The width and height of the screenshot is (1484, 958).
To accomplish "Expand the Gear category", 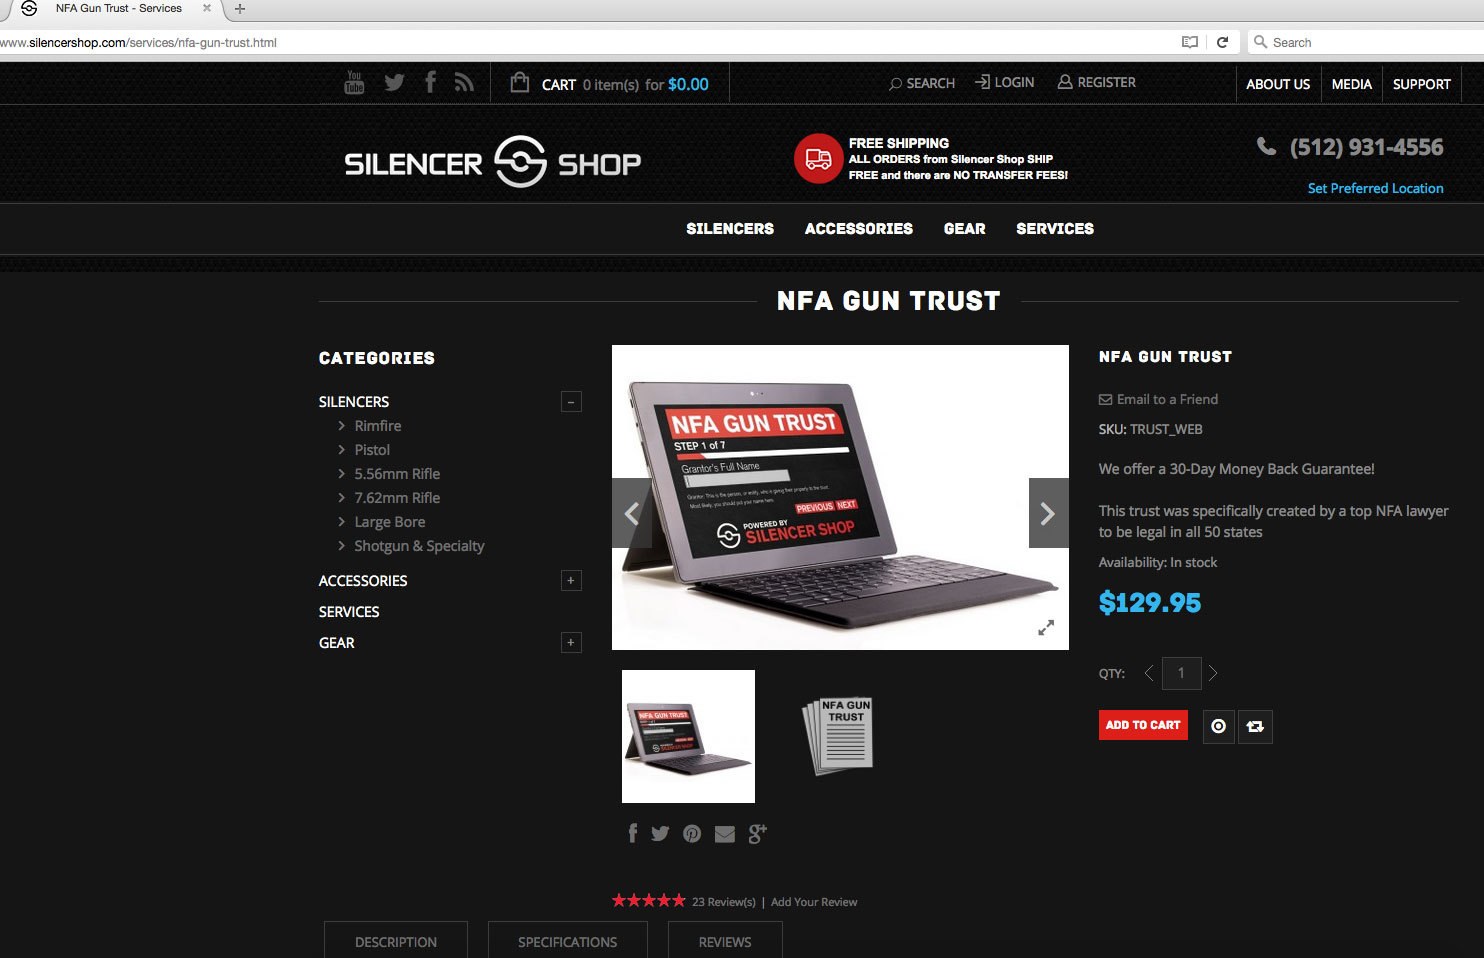I will 571,642.
